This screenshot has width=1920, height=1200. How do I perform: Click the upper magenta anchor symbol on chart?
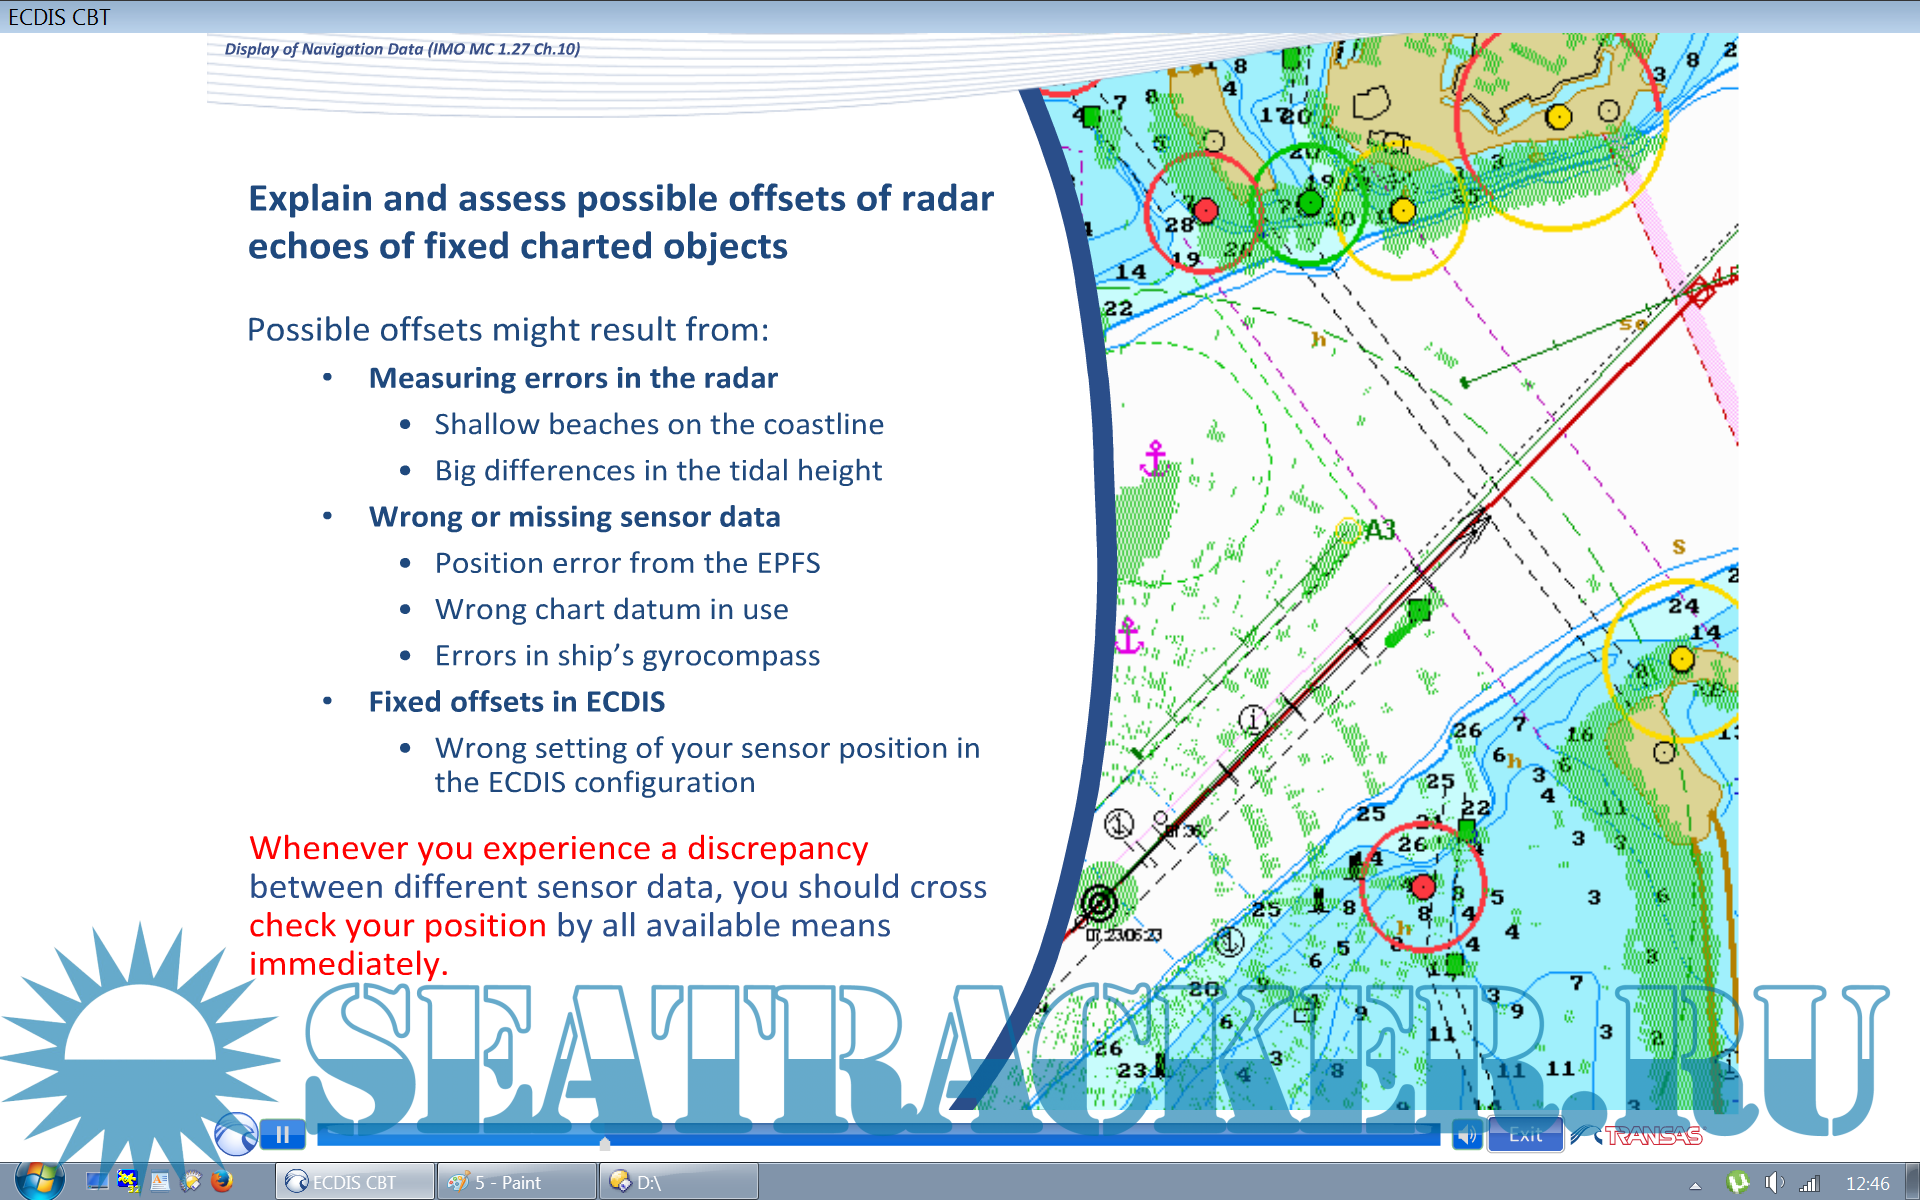click(x=1155, y=459)
